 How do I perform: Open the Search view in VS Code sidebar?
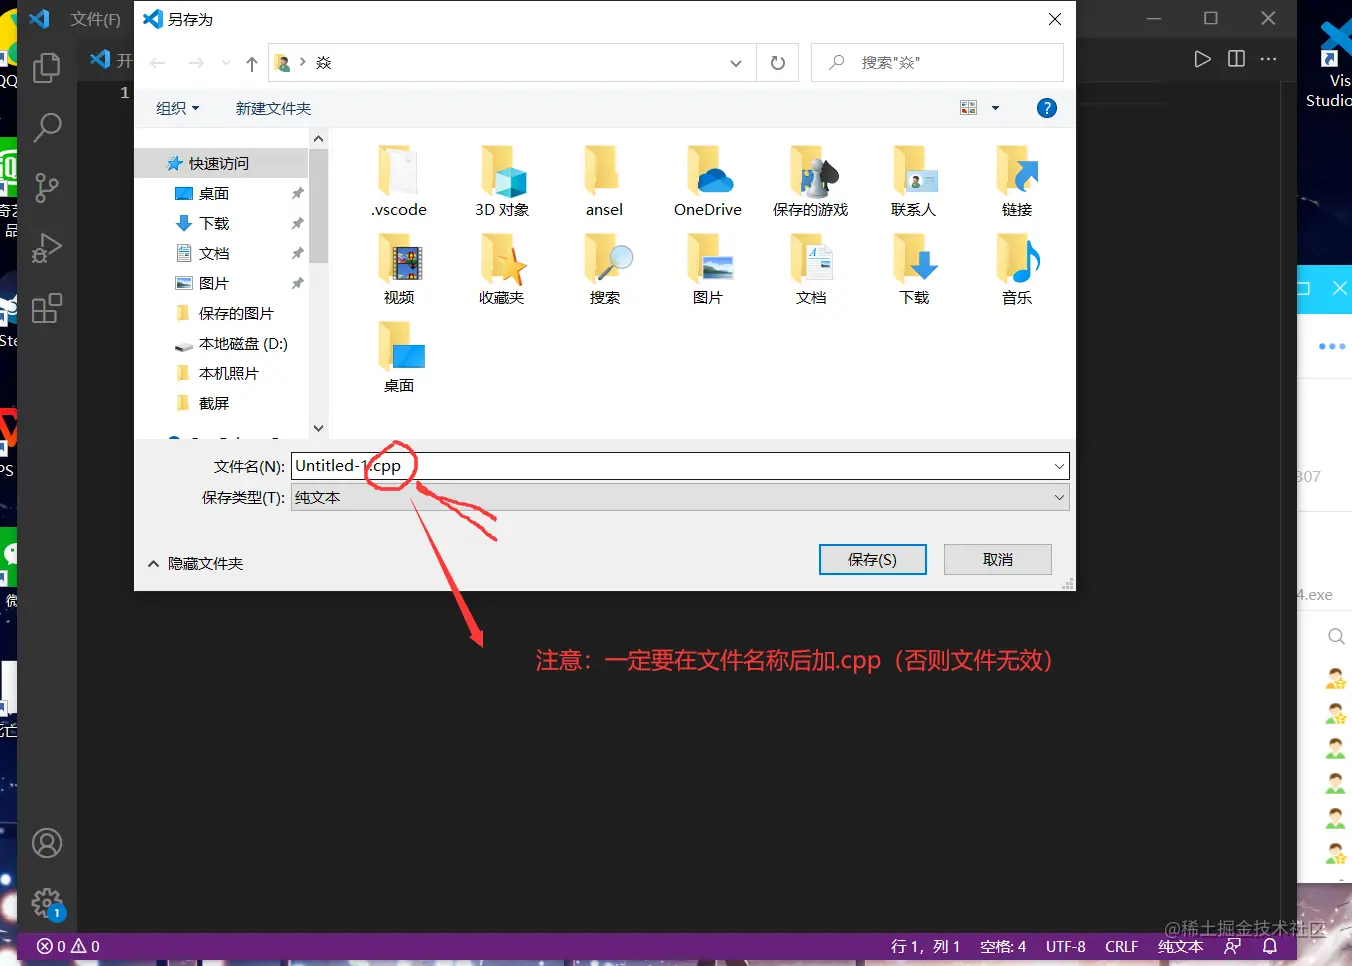[47, 128]
